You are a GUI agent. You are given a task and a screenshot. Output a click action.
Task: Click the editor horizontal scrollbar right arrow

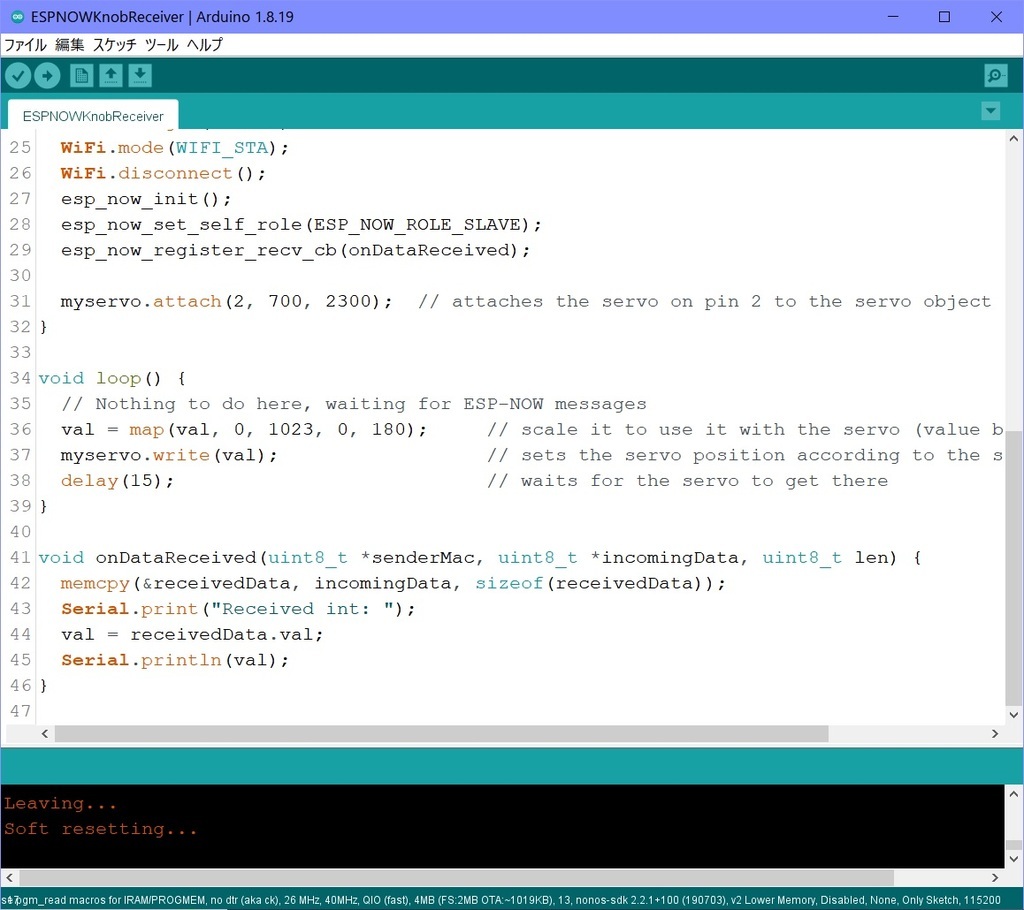[x=994, y=734]
